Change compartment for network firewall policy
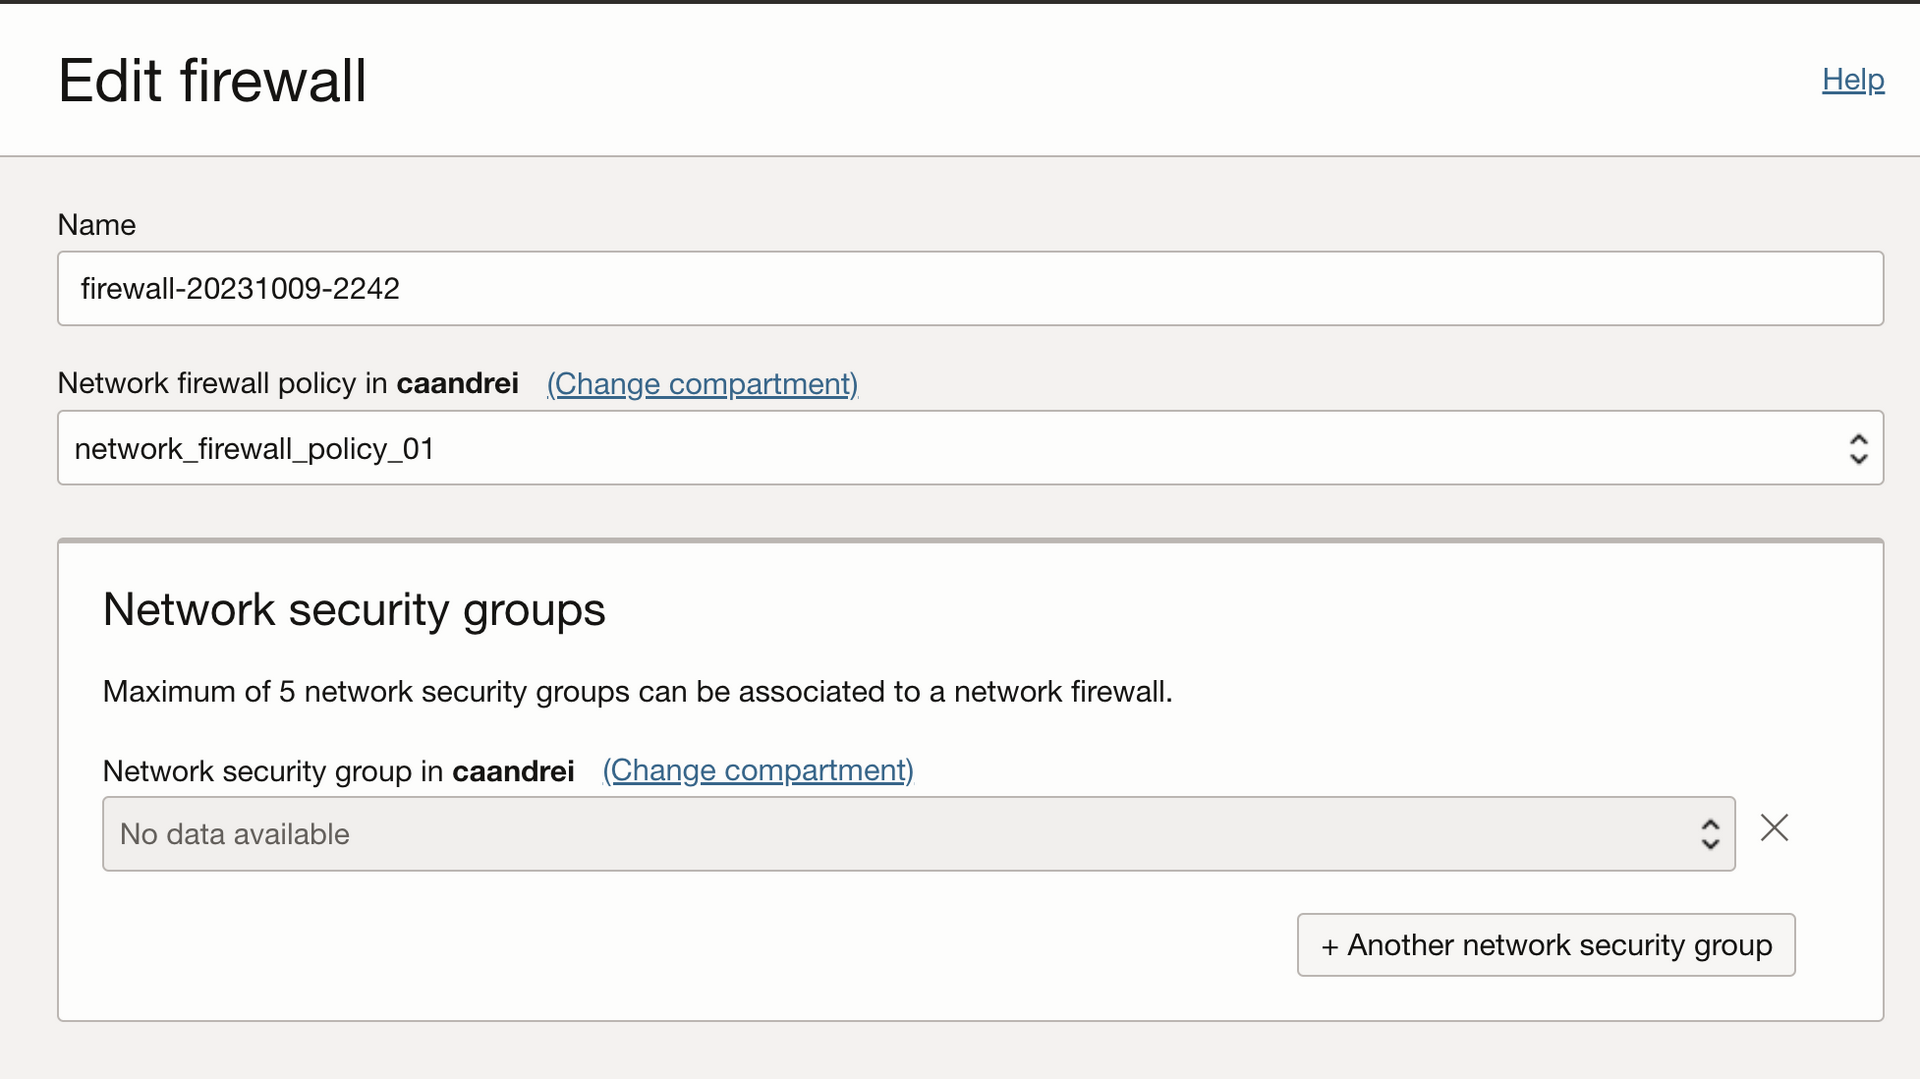 [x=702, y=384]
